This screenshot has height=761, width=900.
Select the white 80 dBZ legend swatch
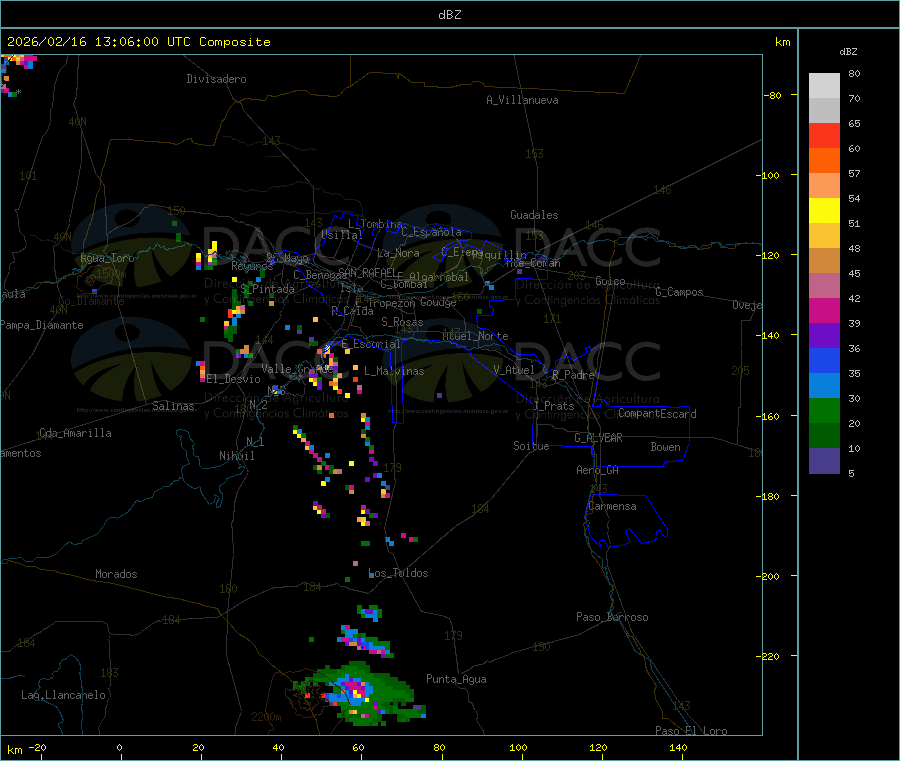(x=824, y=86)
